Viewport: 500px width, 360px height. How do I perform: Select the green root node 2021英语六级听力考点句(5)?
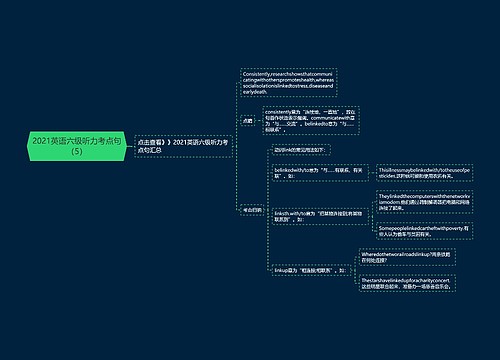click(x=77, y=146)
